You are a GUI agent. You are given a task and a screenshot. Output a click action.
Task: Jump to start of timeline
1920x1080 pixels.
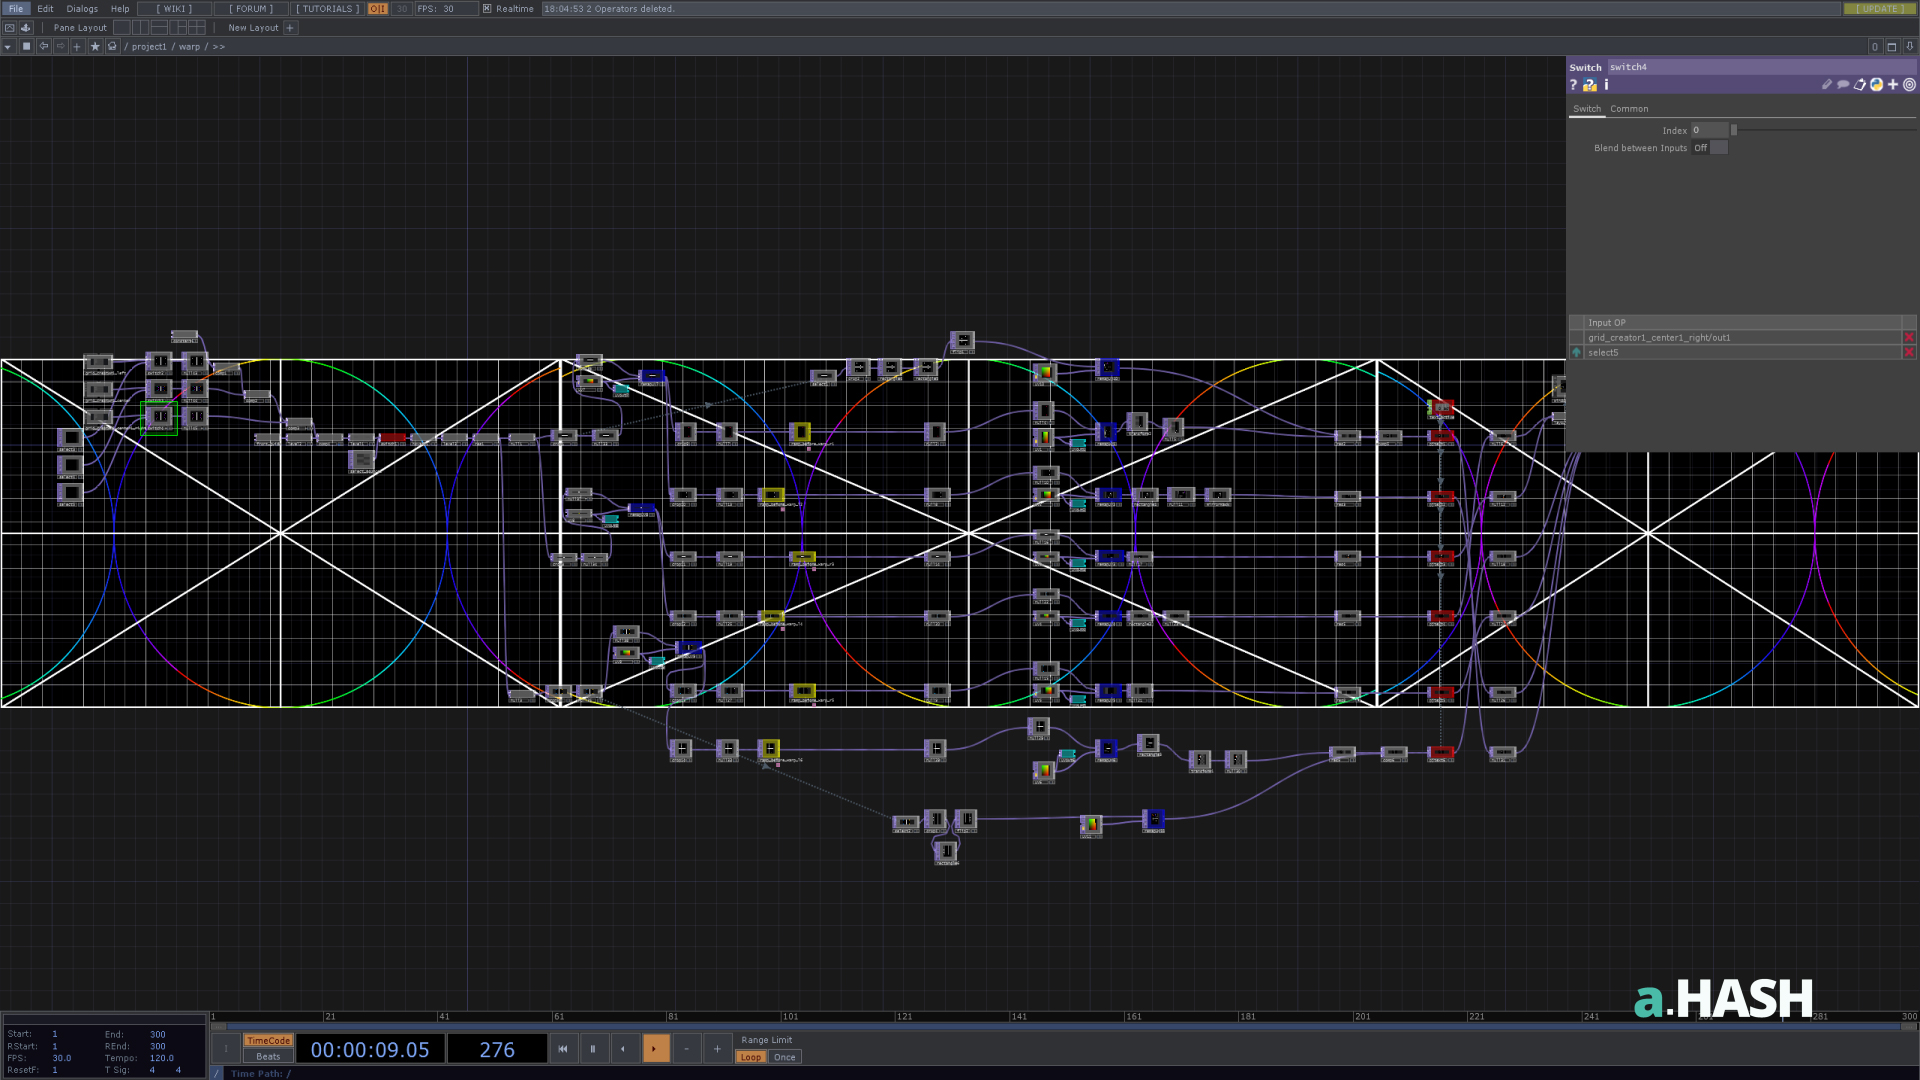coord(563,1049)
